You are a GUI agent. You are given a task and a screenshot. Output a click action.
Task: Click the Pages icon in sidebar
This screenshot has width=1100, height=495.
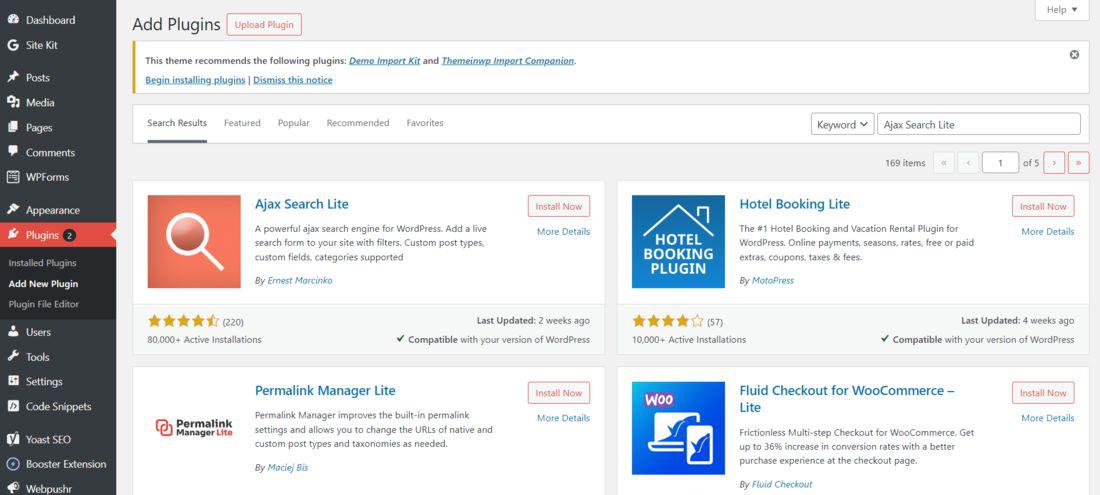(x=13, y=128)
